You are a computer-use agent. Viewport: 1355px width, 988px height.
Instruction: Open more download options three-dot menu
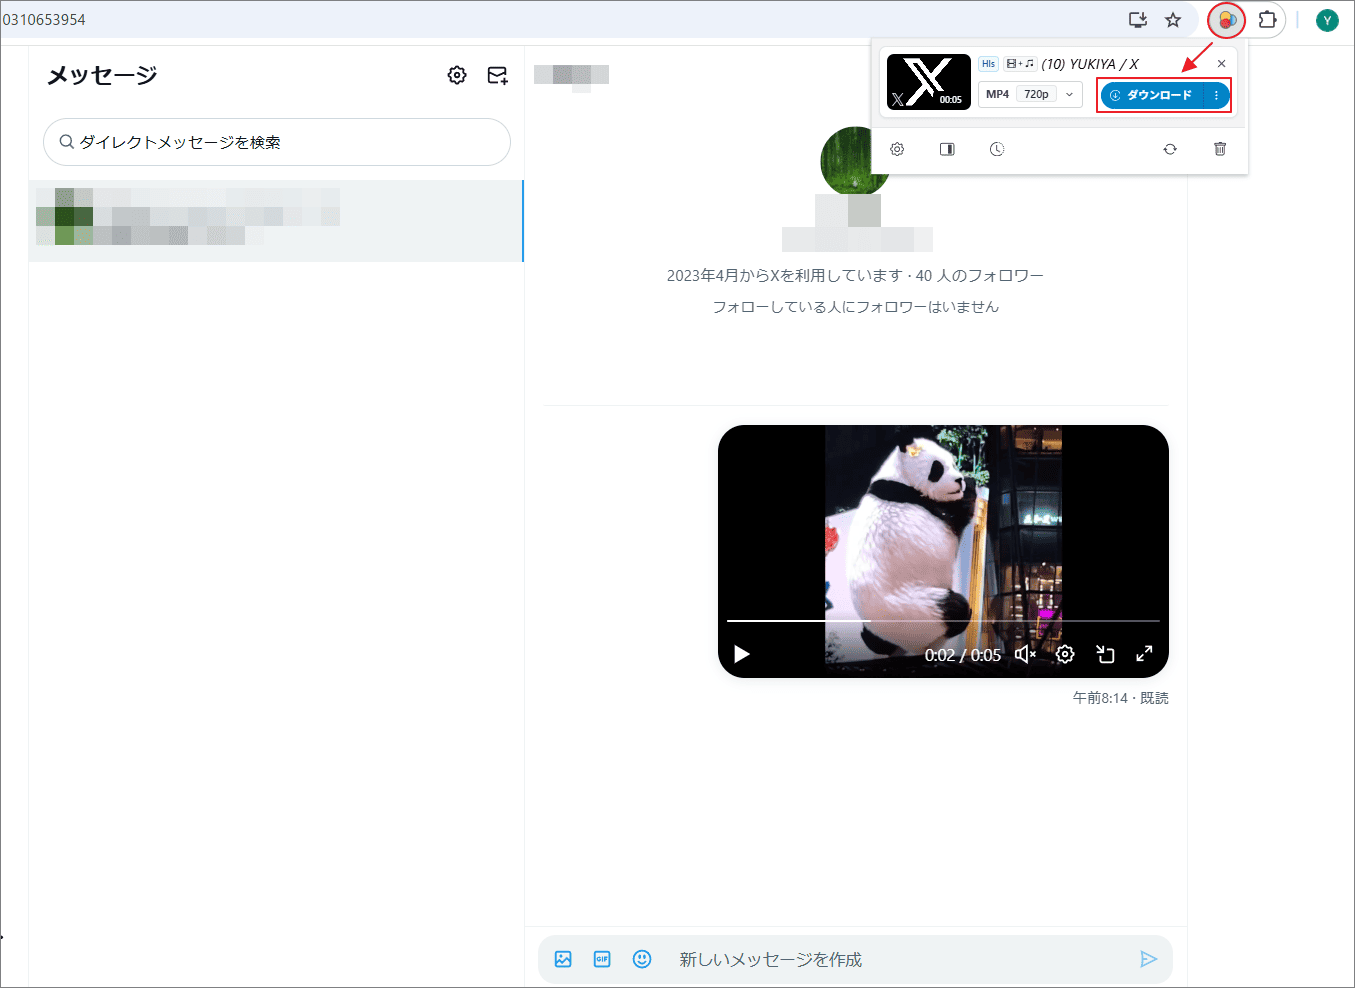point(1216,95)
